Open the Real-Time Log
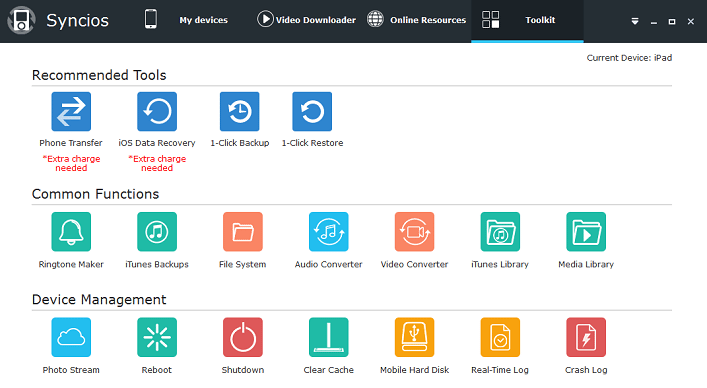The width and height of the screenshot is (707, 388). [500, 337]
